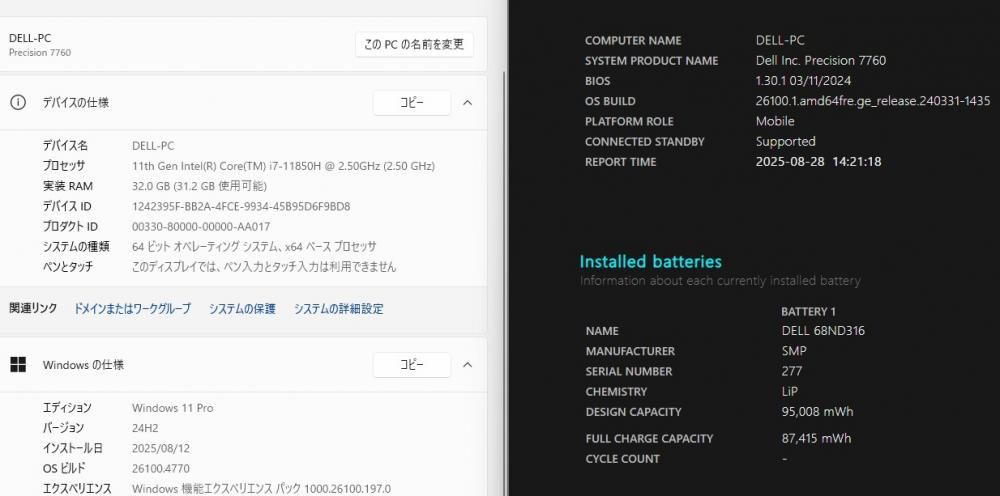Open the system protection link
The width and height of the screenshot is (1000, 496).
pos(242,309)
